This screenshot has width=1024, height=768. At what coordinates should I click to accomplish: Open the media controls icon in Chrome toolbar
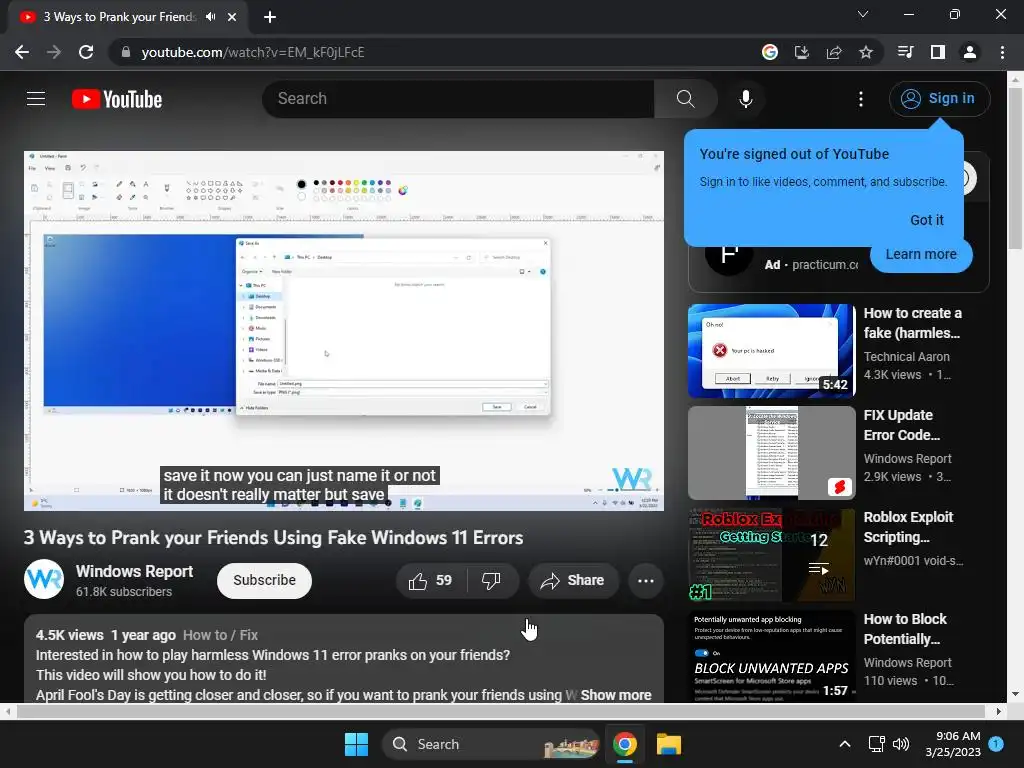905,52
